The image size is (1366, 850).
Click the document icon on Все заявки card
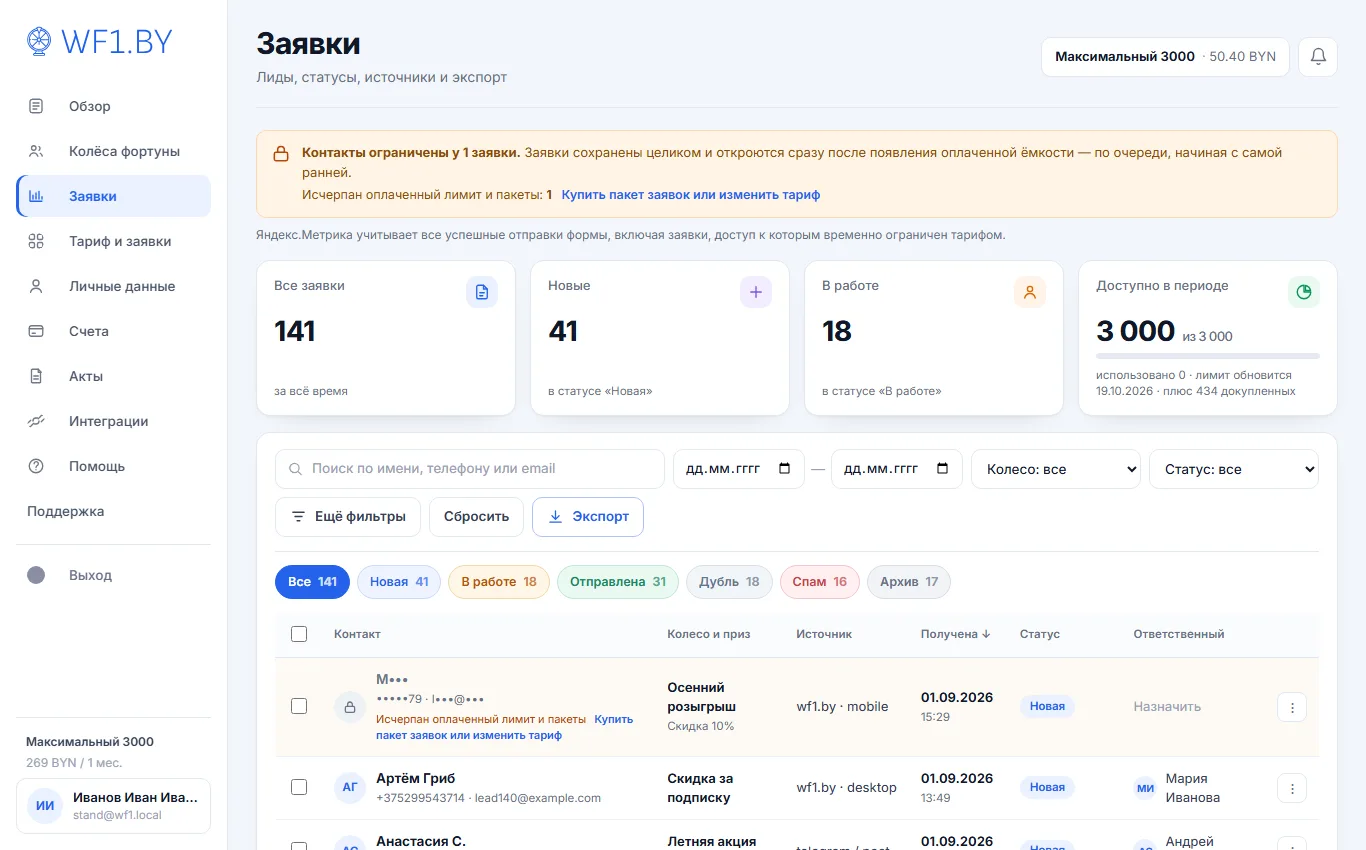click(x=482, y=292)
